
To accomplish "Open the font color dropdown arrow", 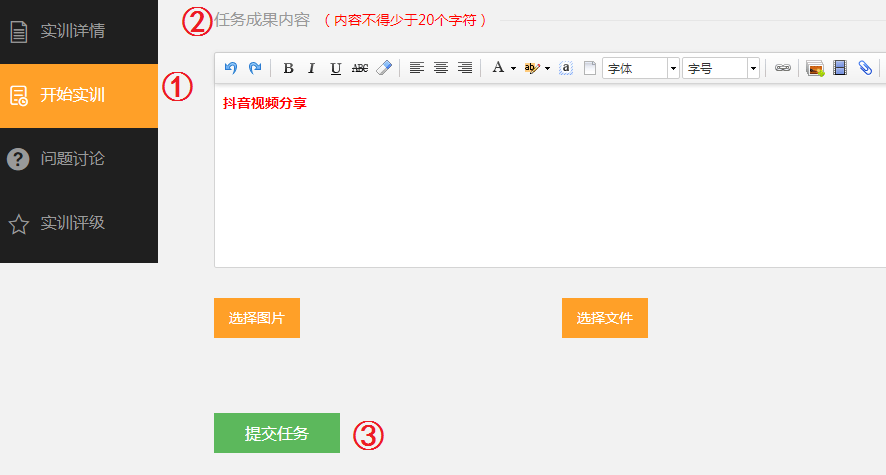I will (513, 68).
